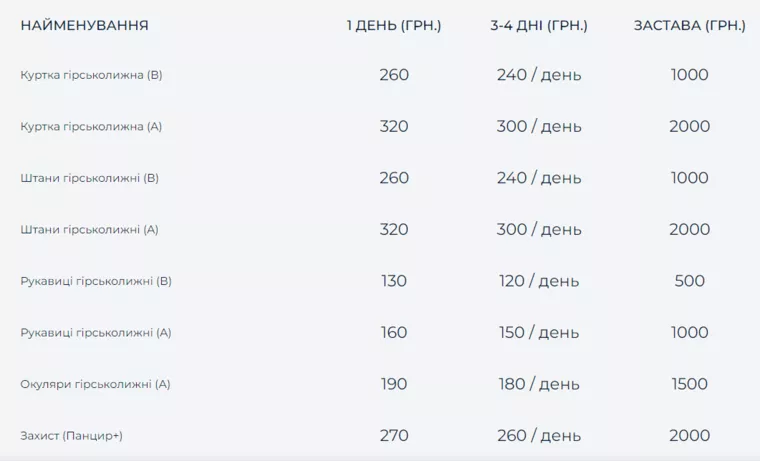Image resolution: width=760 pixels, height=461 pixels.
Task: Select the 160 one-day price cell
Action: [394, 333]
